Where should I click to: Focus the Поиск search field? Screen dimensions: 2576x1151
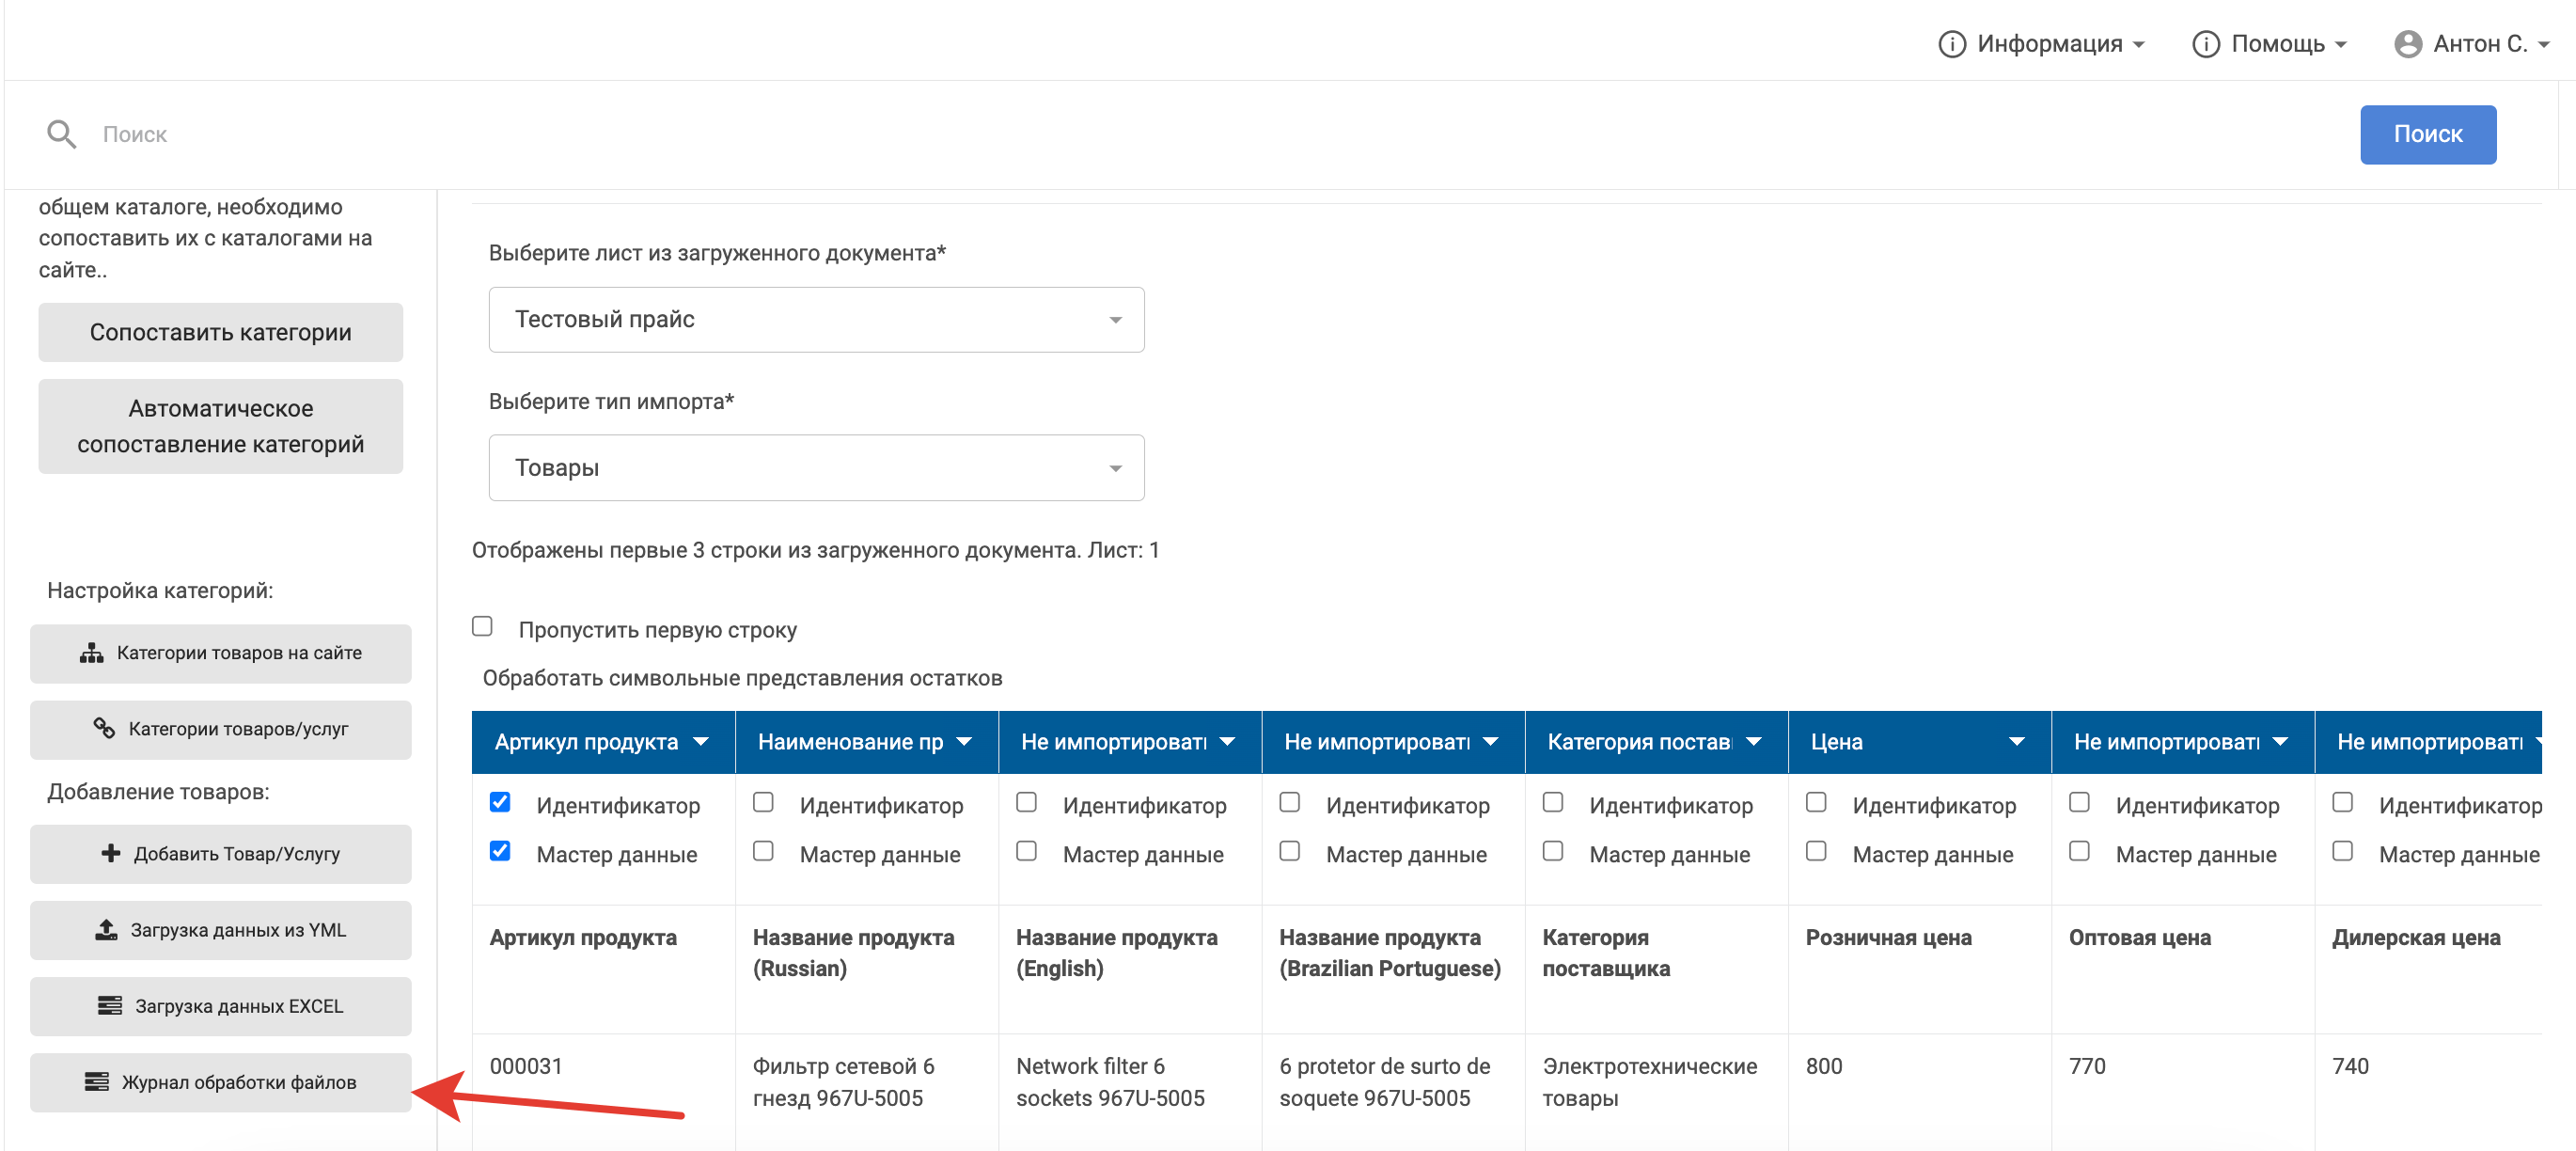1200,134
